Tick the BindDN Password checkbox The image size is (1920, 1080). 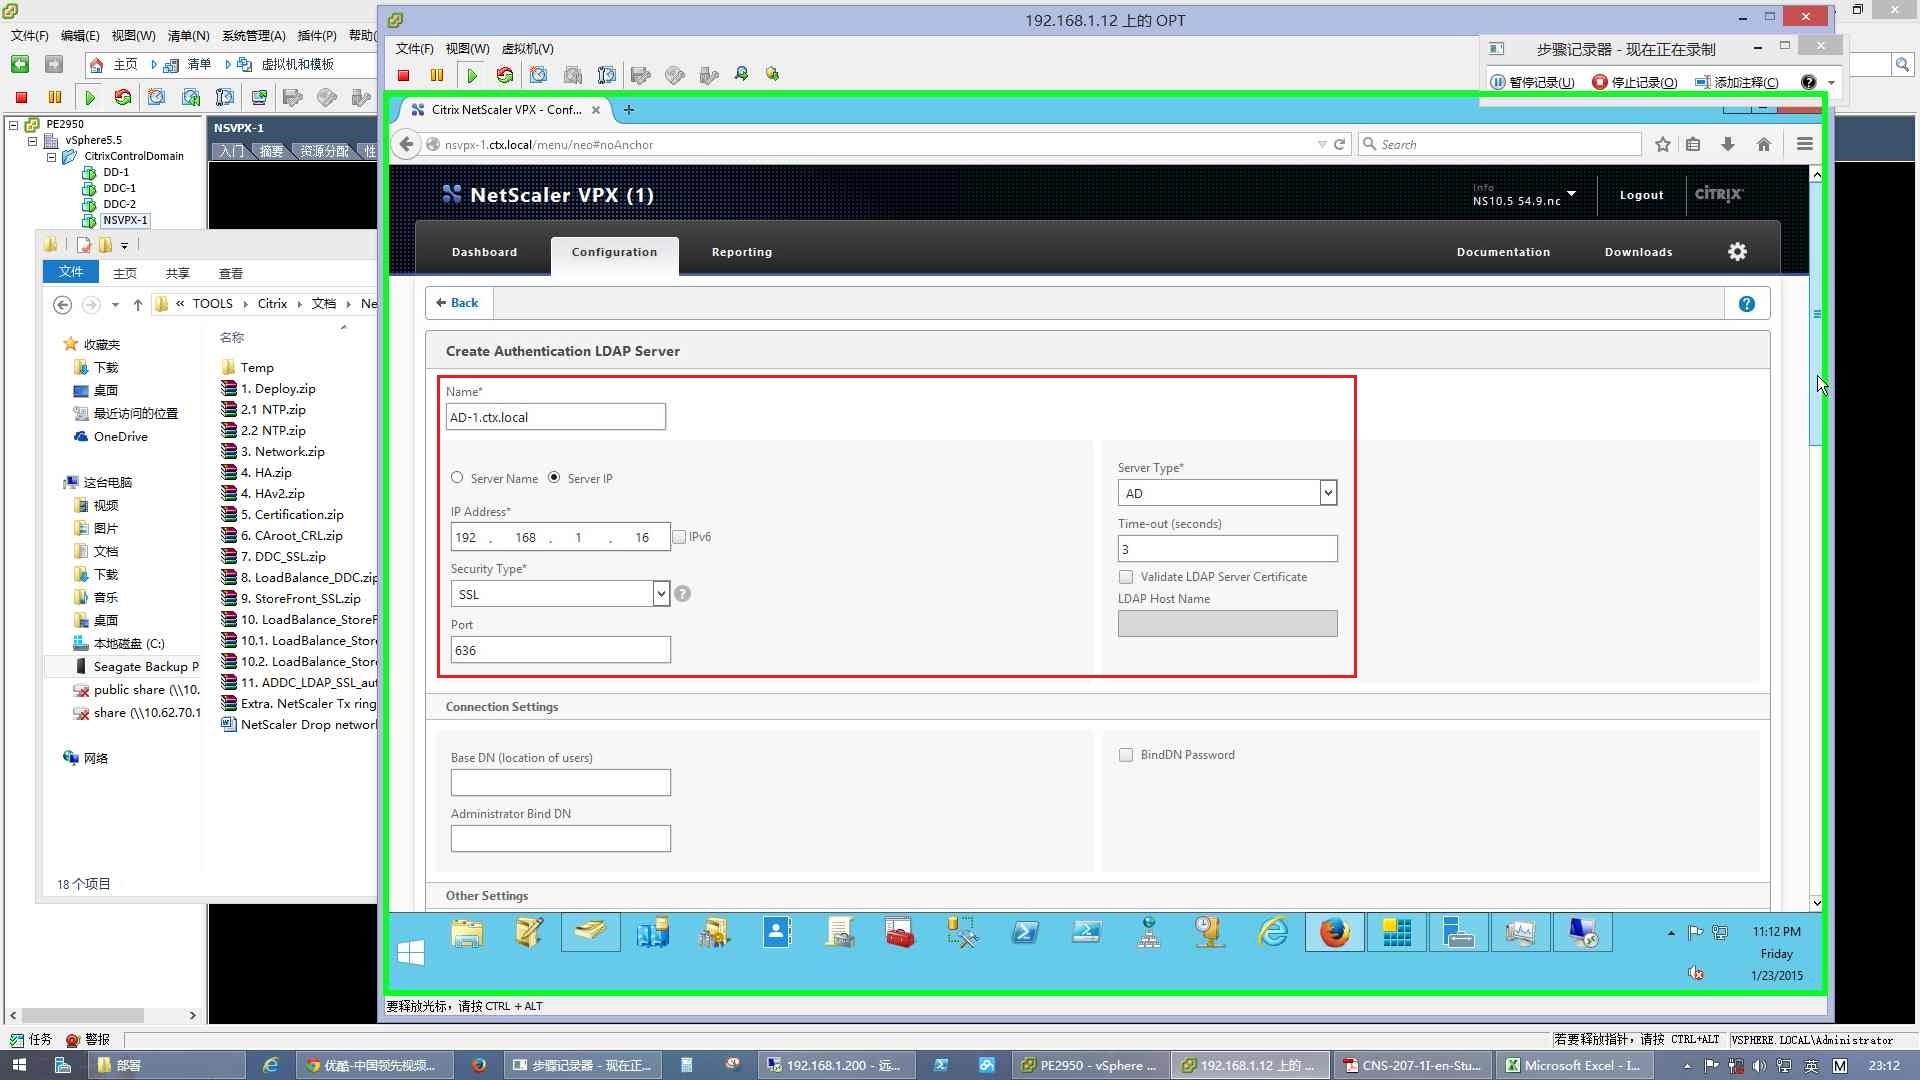1126,755
